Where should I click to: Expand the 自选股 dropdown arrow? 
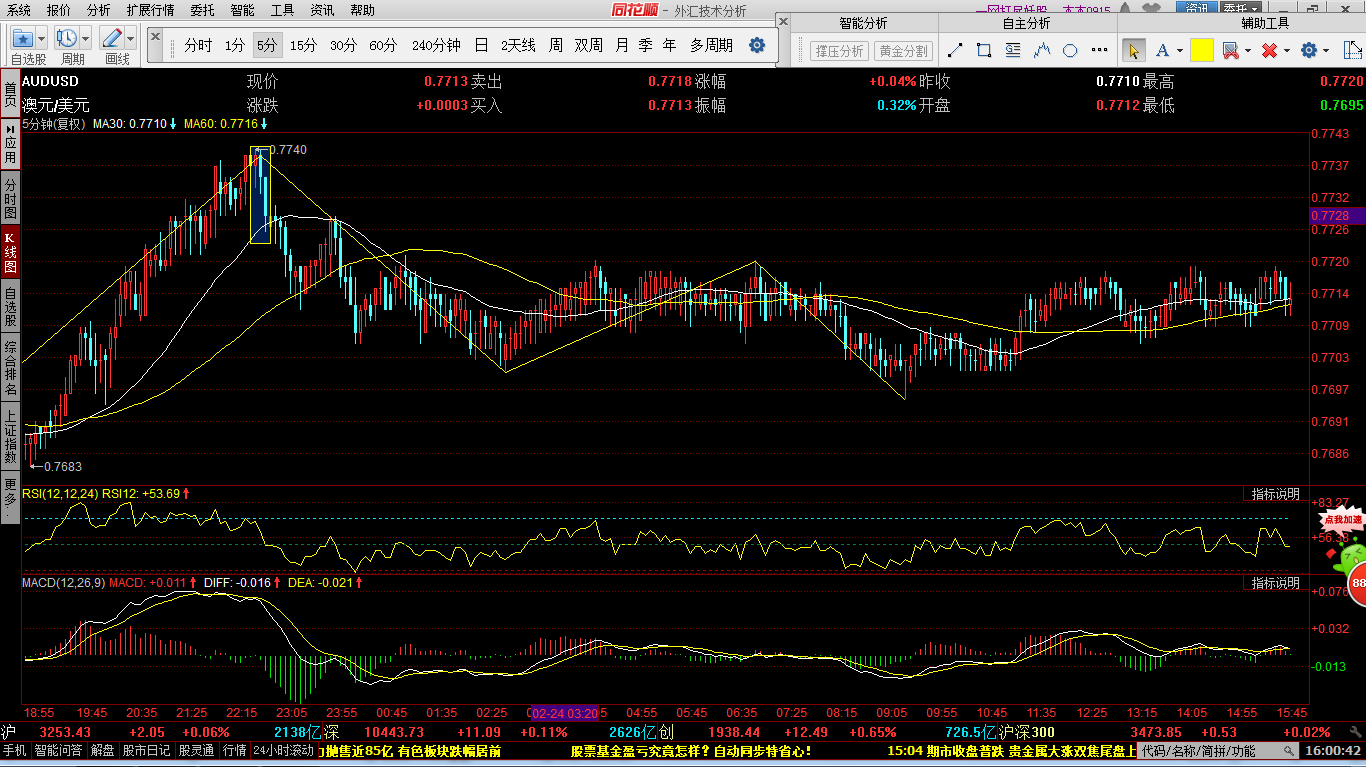[x=42, y=38]
